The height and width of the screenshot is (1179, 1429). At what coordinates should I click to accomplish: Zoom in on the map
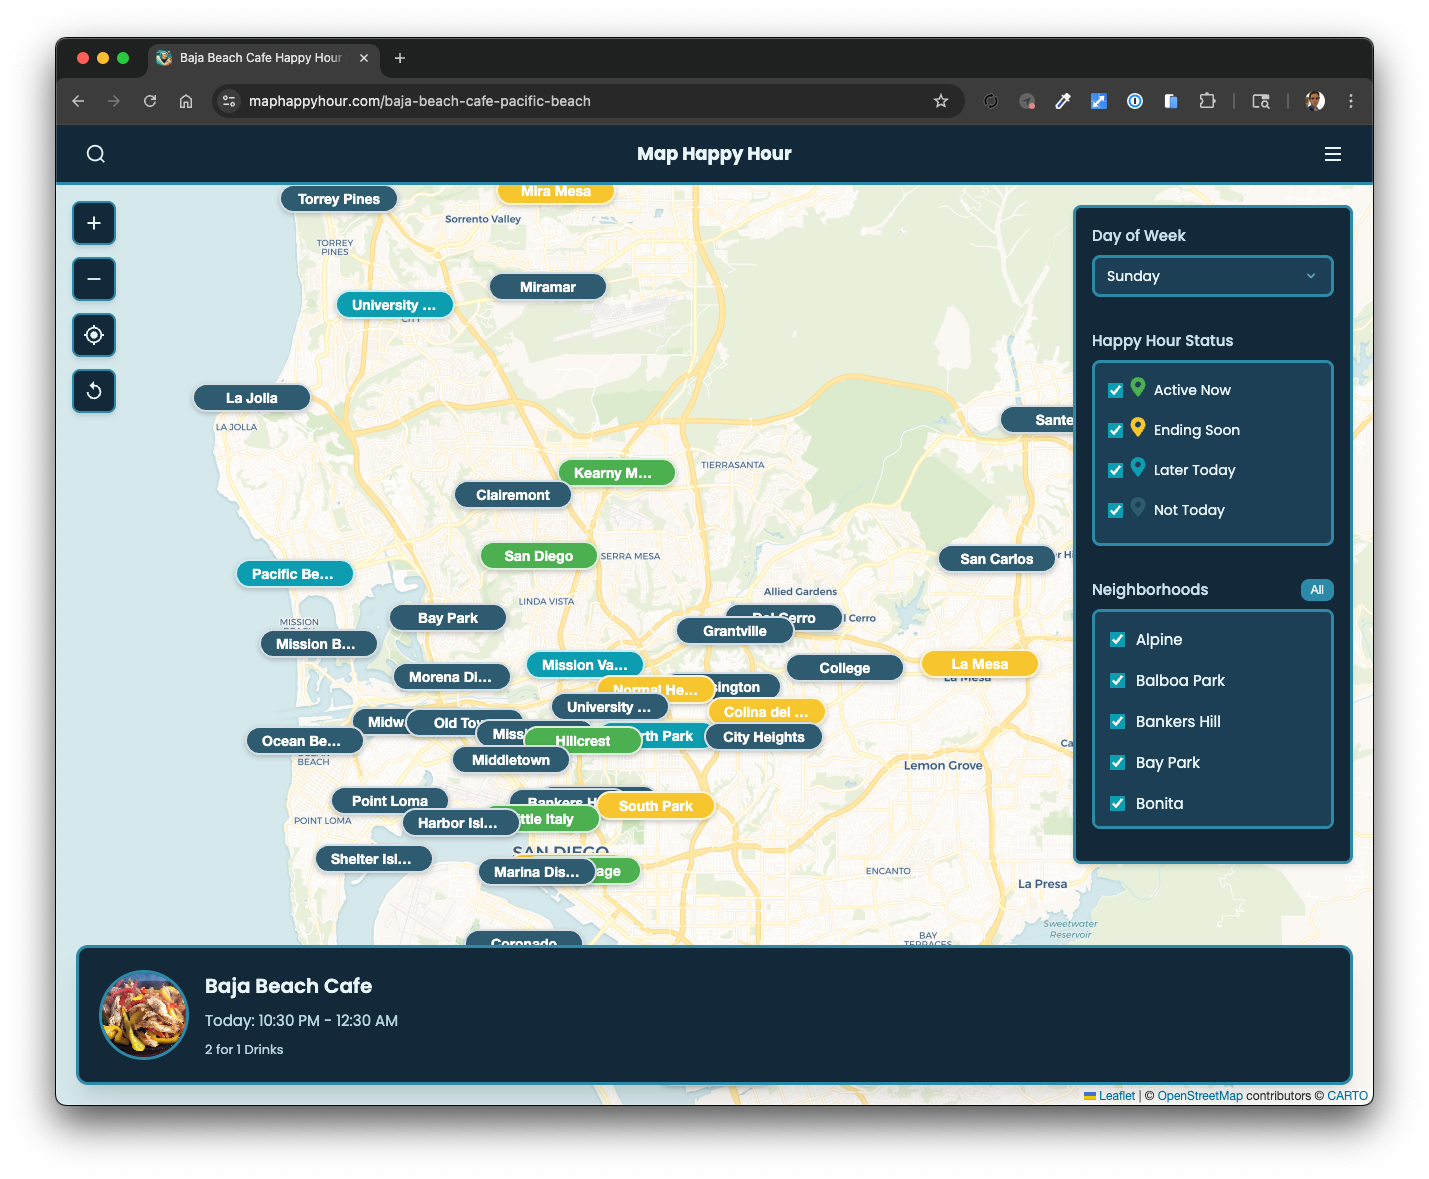(93, 222)
